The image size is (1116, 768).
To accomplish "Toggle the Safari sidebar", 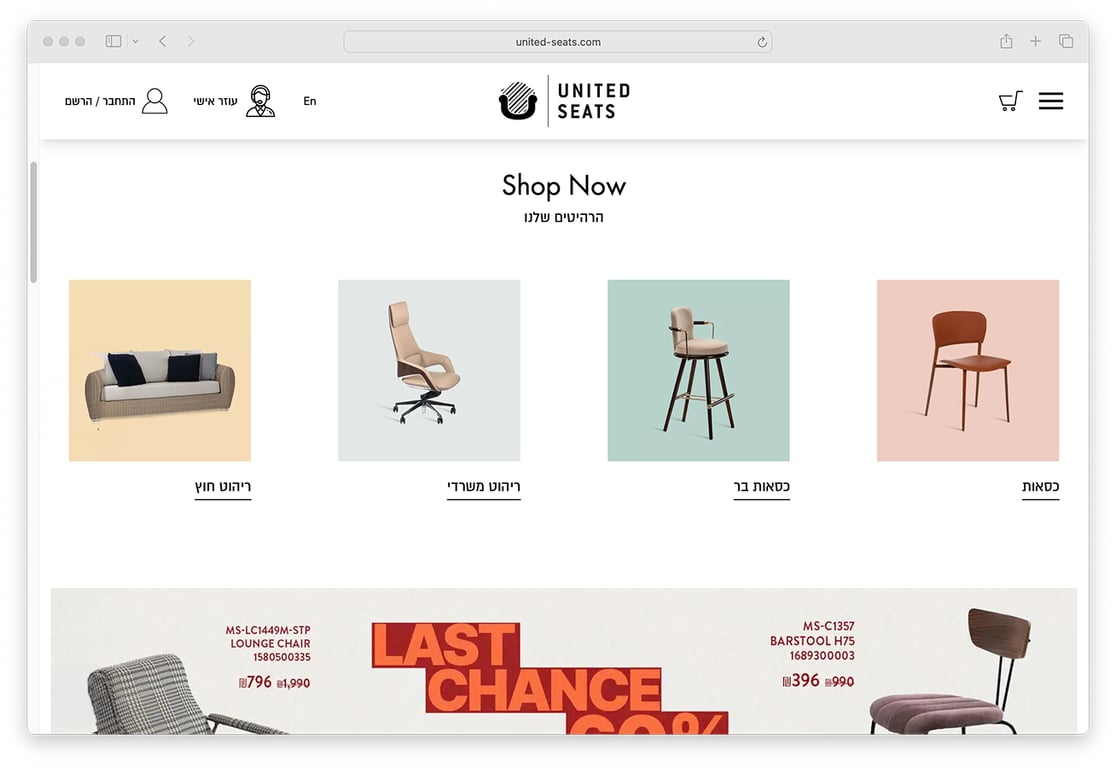I will pyautogui.click(x=113, y=41).
